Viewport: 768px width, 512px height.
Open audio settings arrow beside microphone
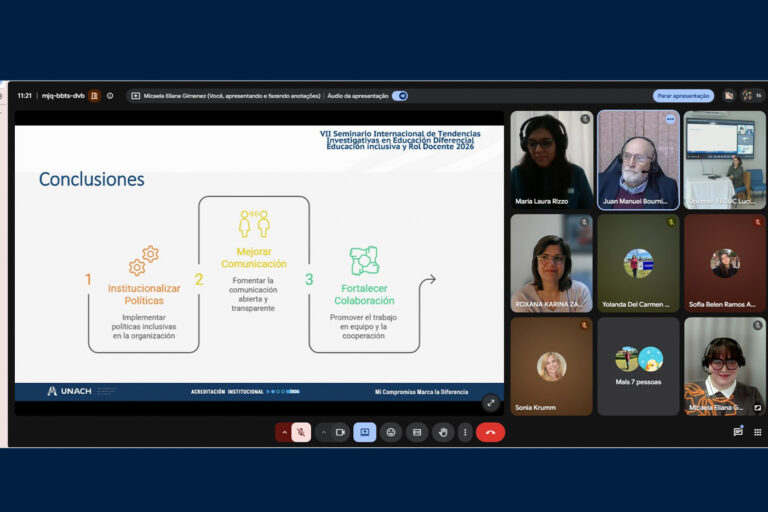point(284,432)
